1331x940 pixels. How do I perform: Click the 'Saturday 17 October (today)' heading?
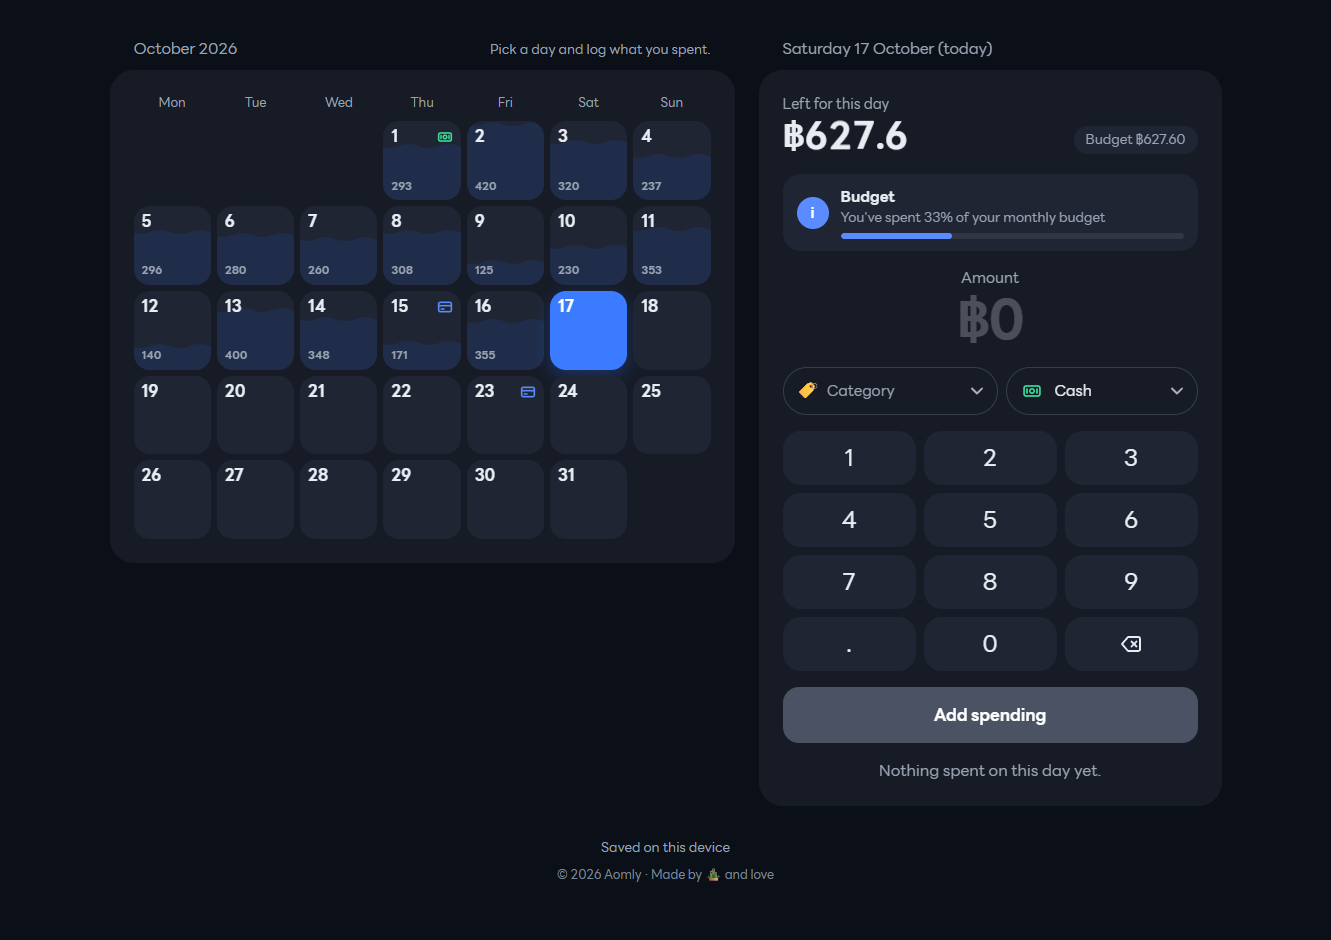point(887,49)
